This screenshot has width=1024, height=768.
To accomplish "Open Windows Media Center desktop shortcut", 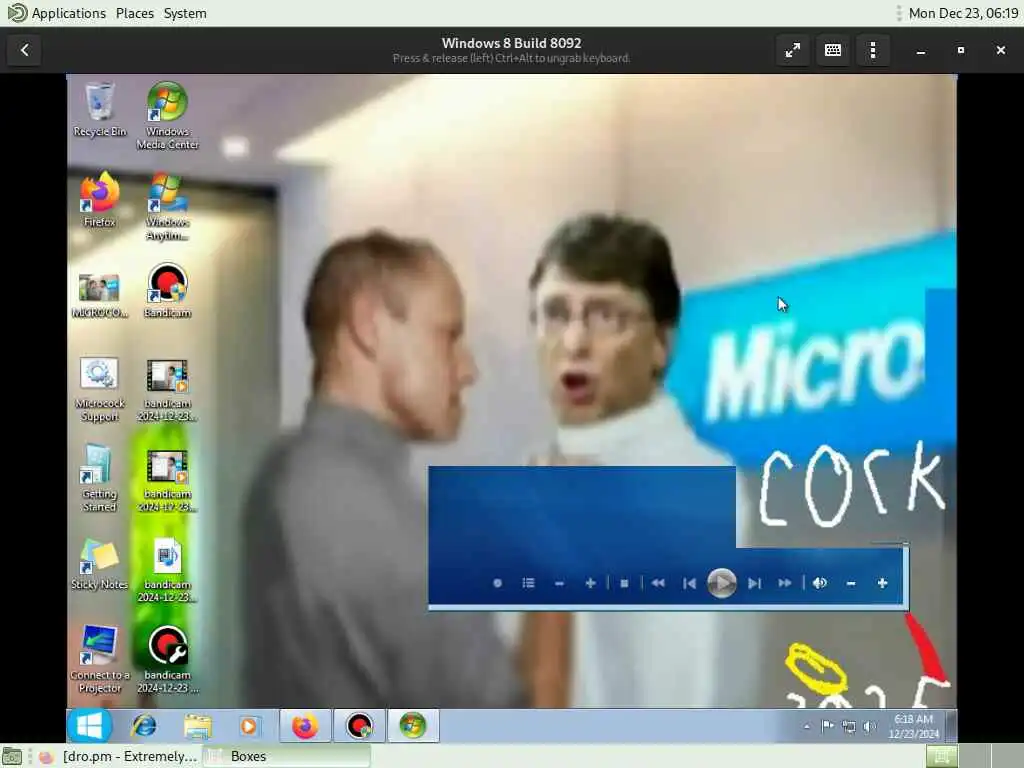I will [167, 116].
